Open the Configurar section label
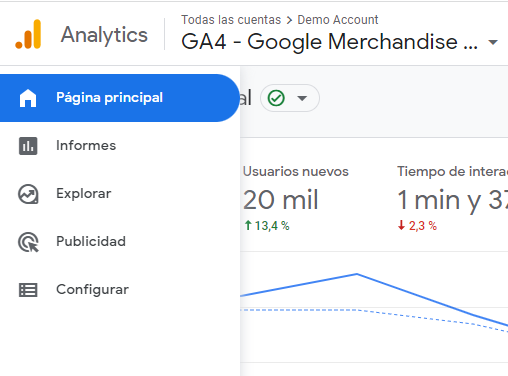This screenshot has height=376, width=508. pyautogui.click(x=92, y=290)
